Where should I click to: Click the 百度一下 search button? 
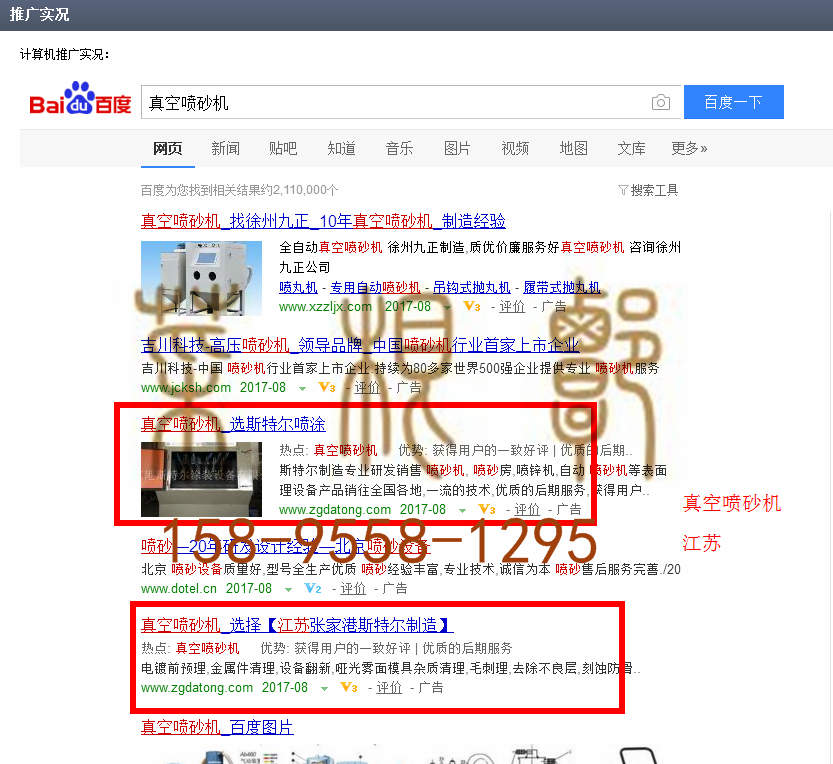(733, 102)
